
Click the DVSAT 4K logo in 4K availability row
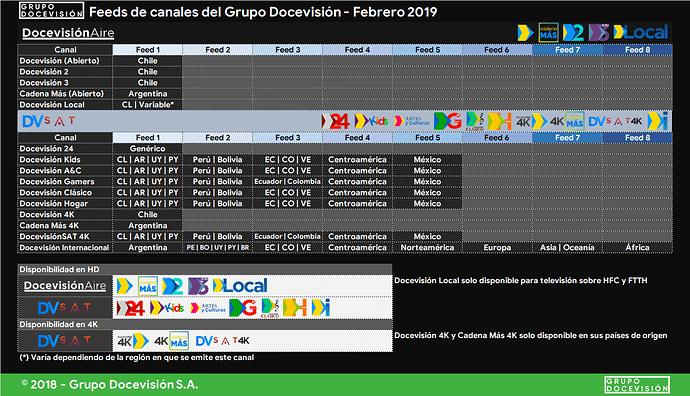coord(222,341)
